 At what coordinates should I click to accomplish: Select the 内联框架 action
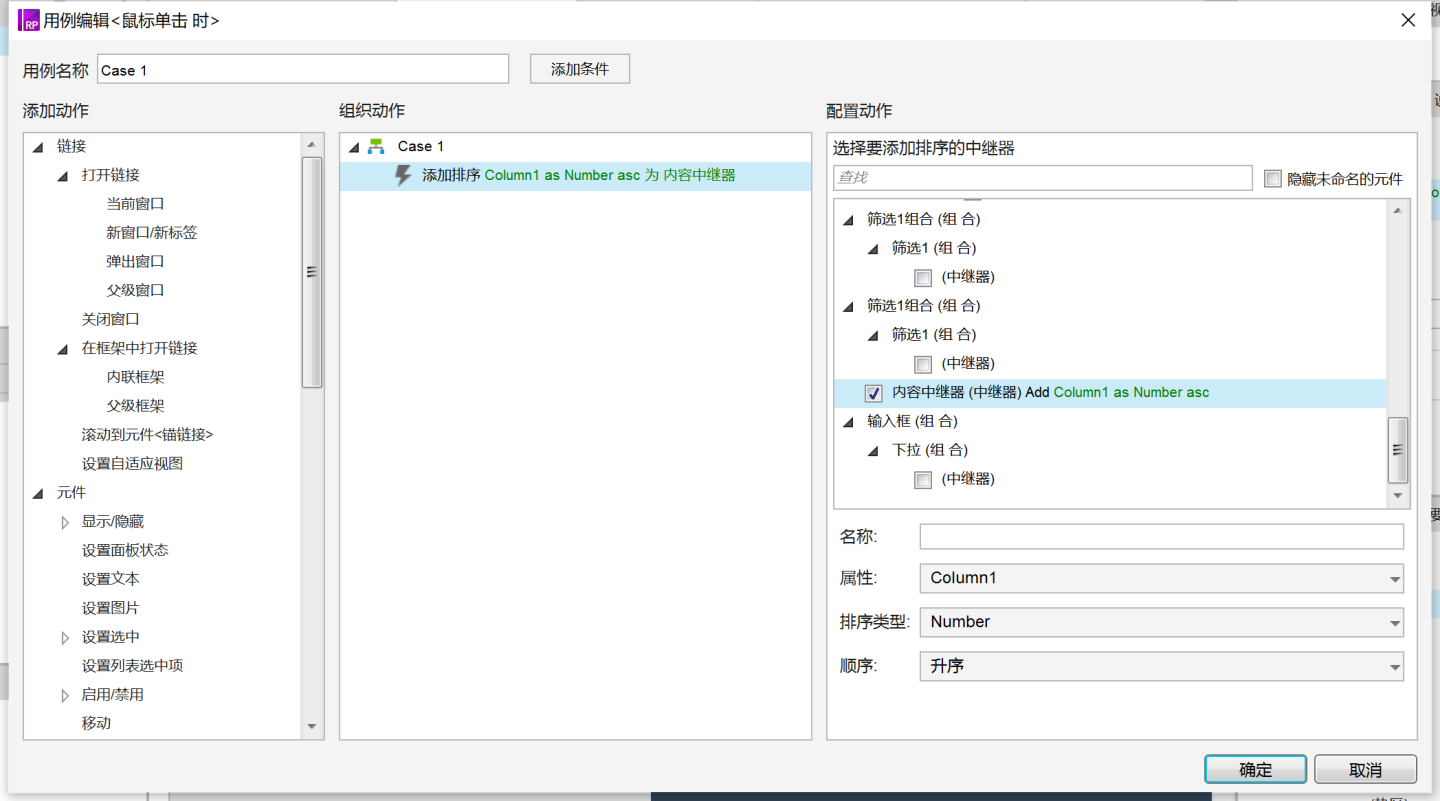[135, 378]
